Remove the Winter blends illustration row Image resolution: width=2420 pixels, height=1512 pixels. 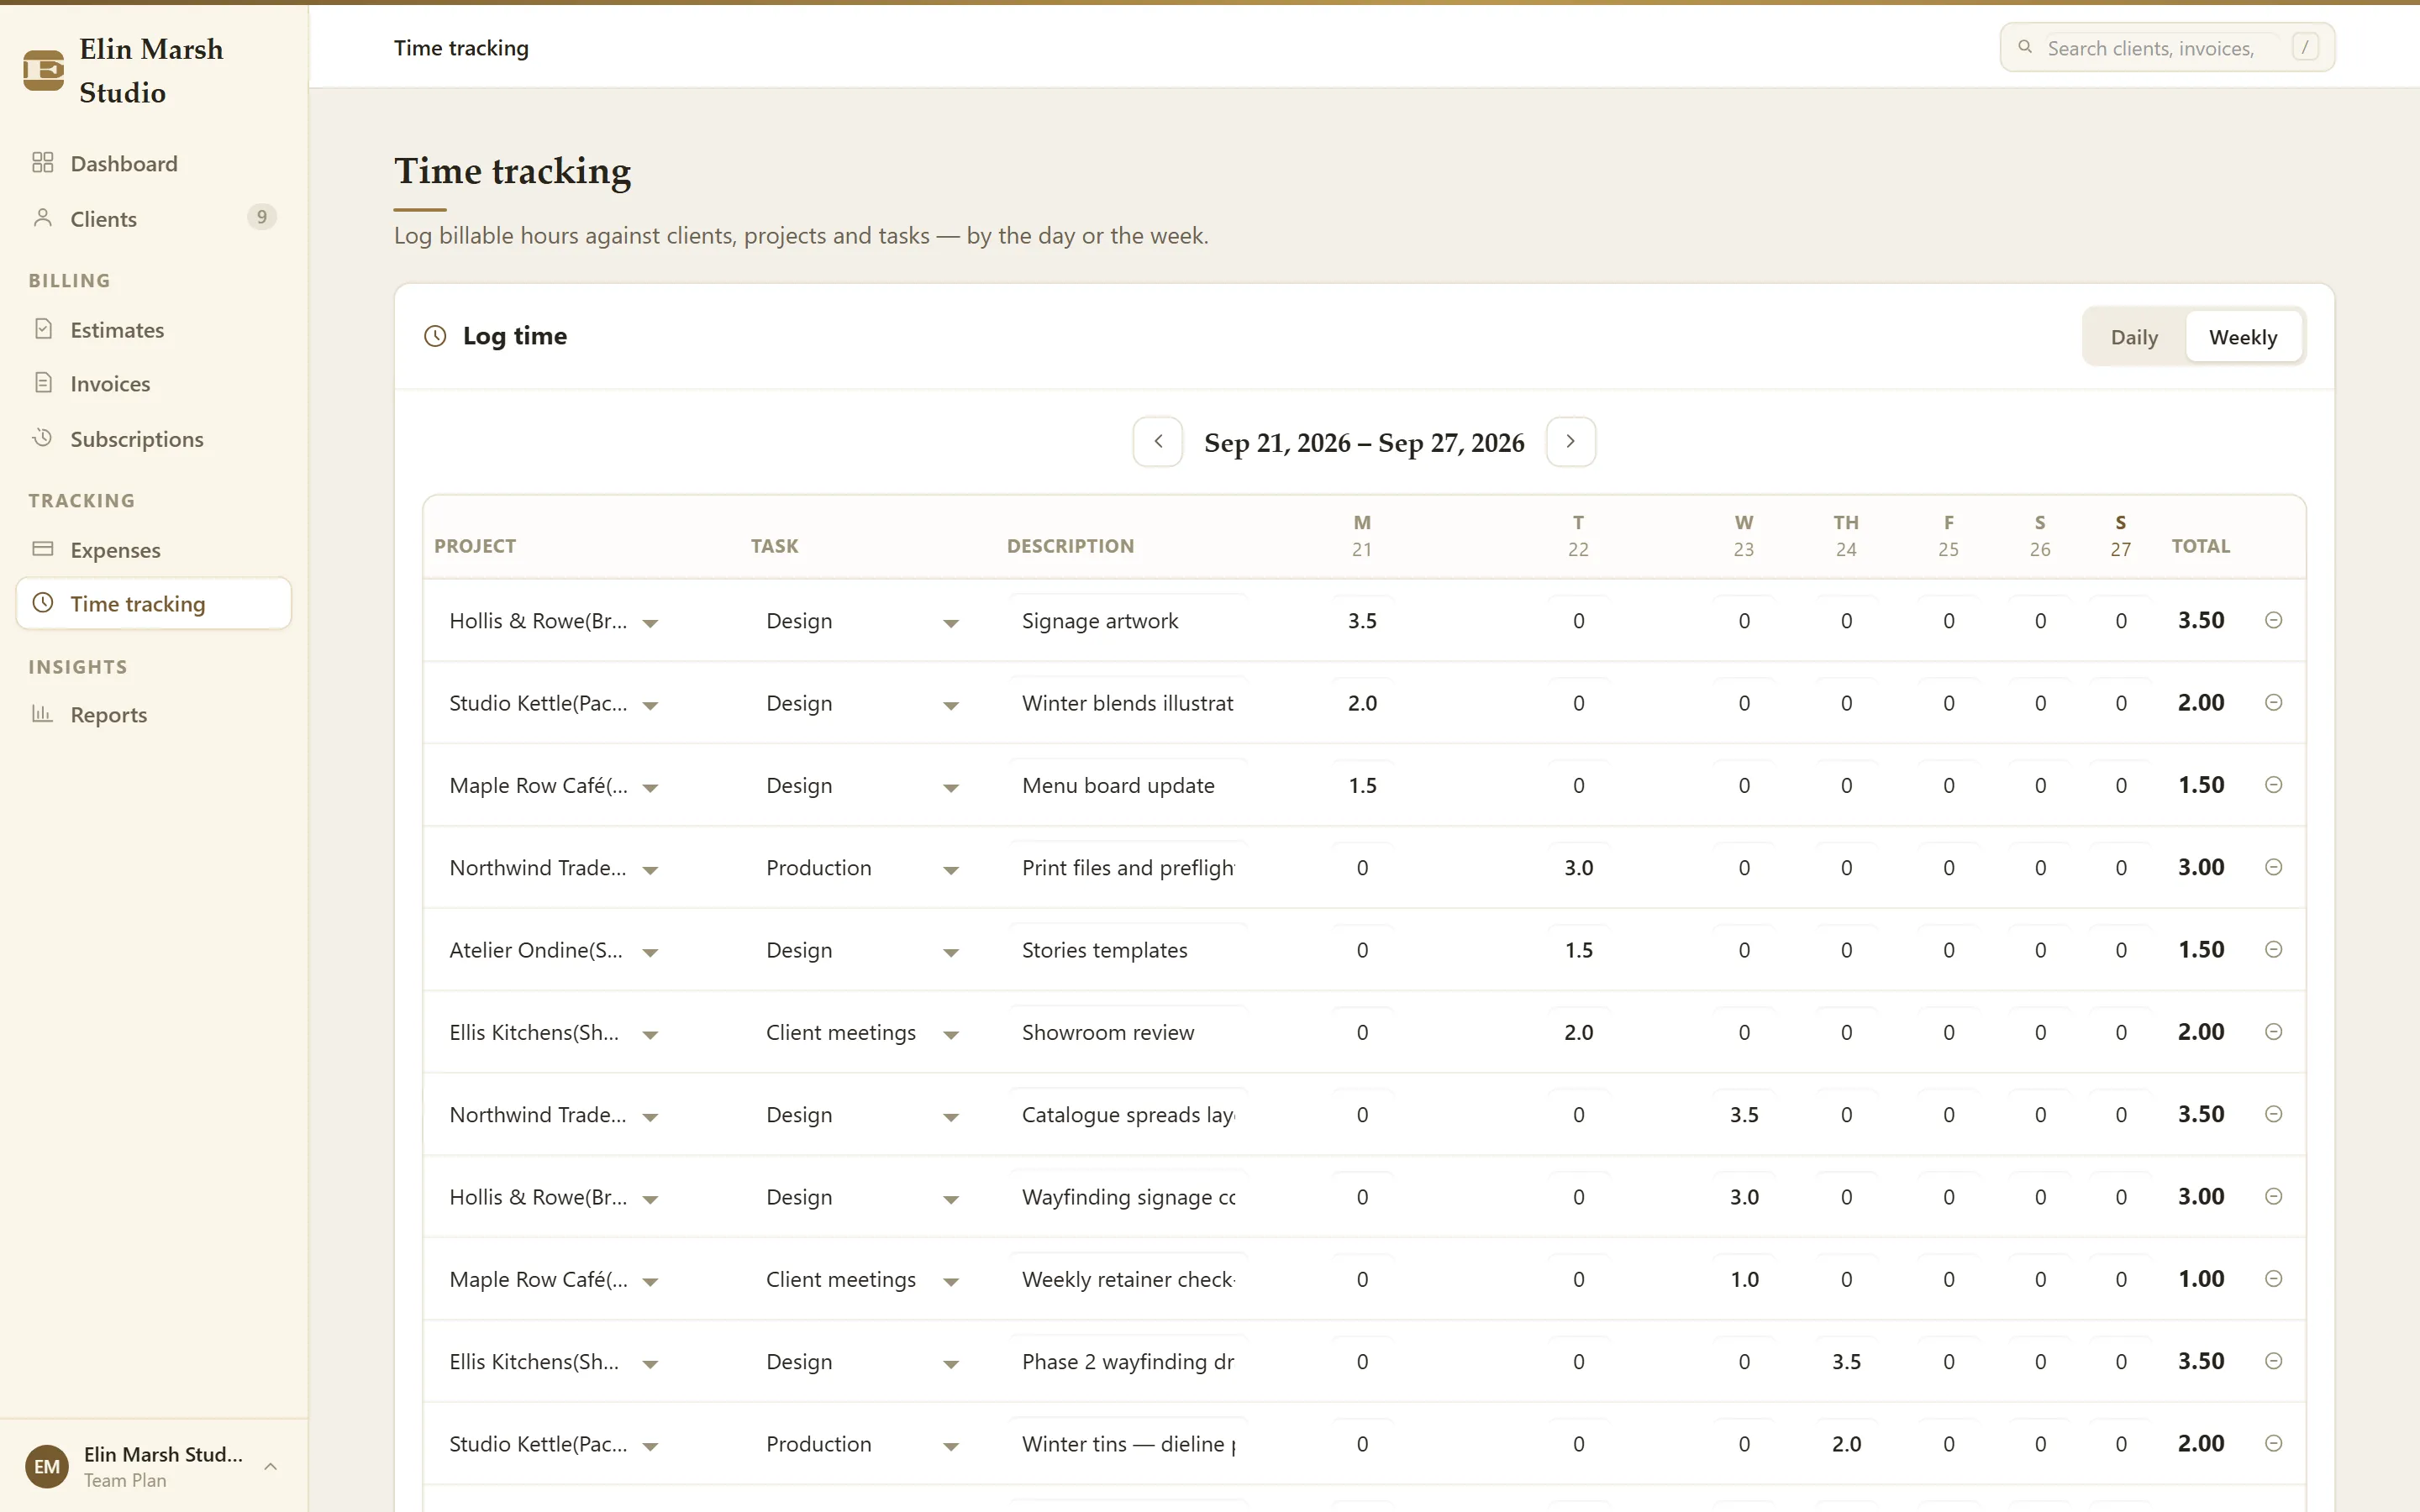2273,702
